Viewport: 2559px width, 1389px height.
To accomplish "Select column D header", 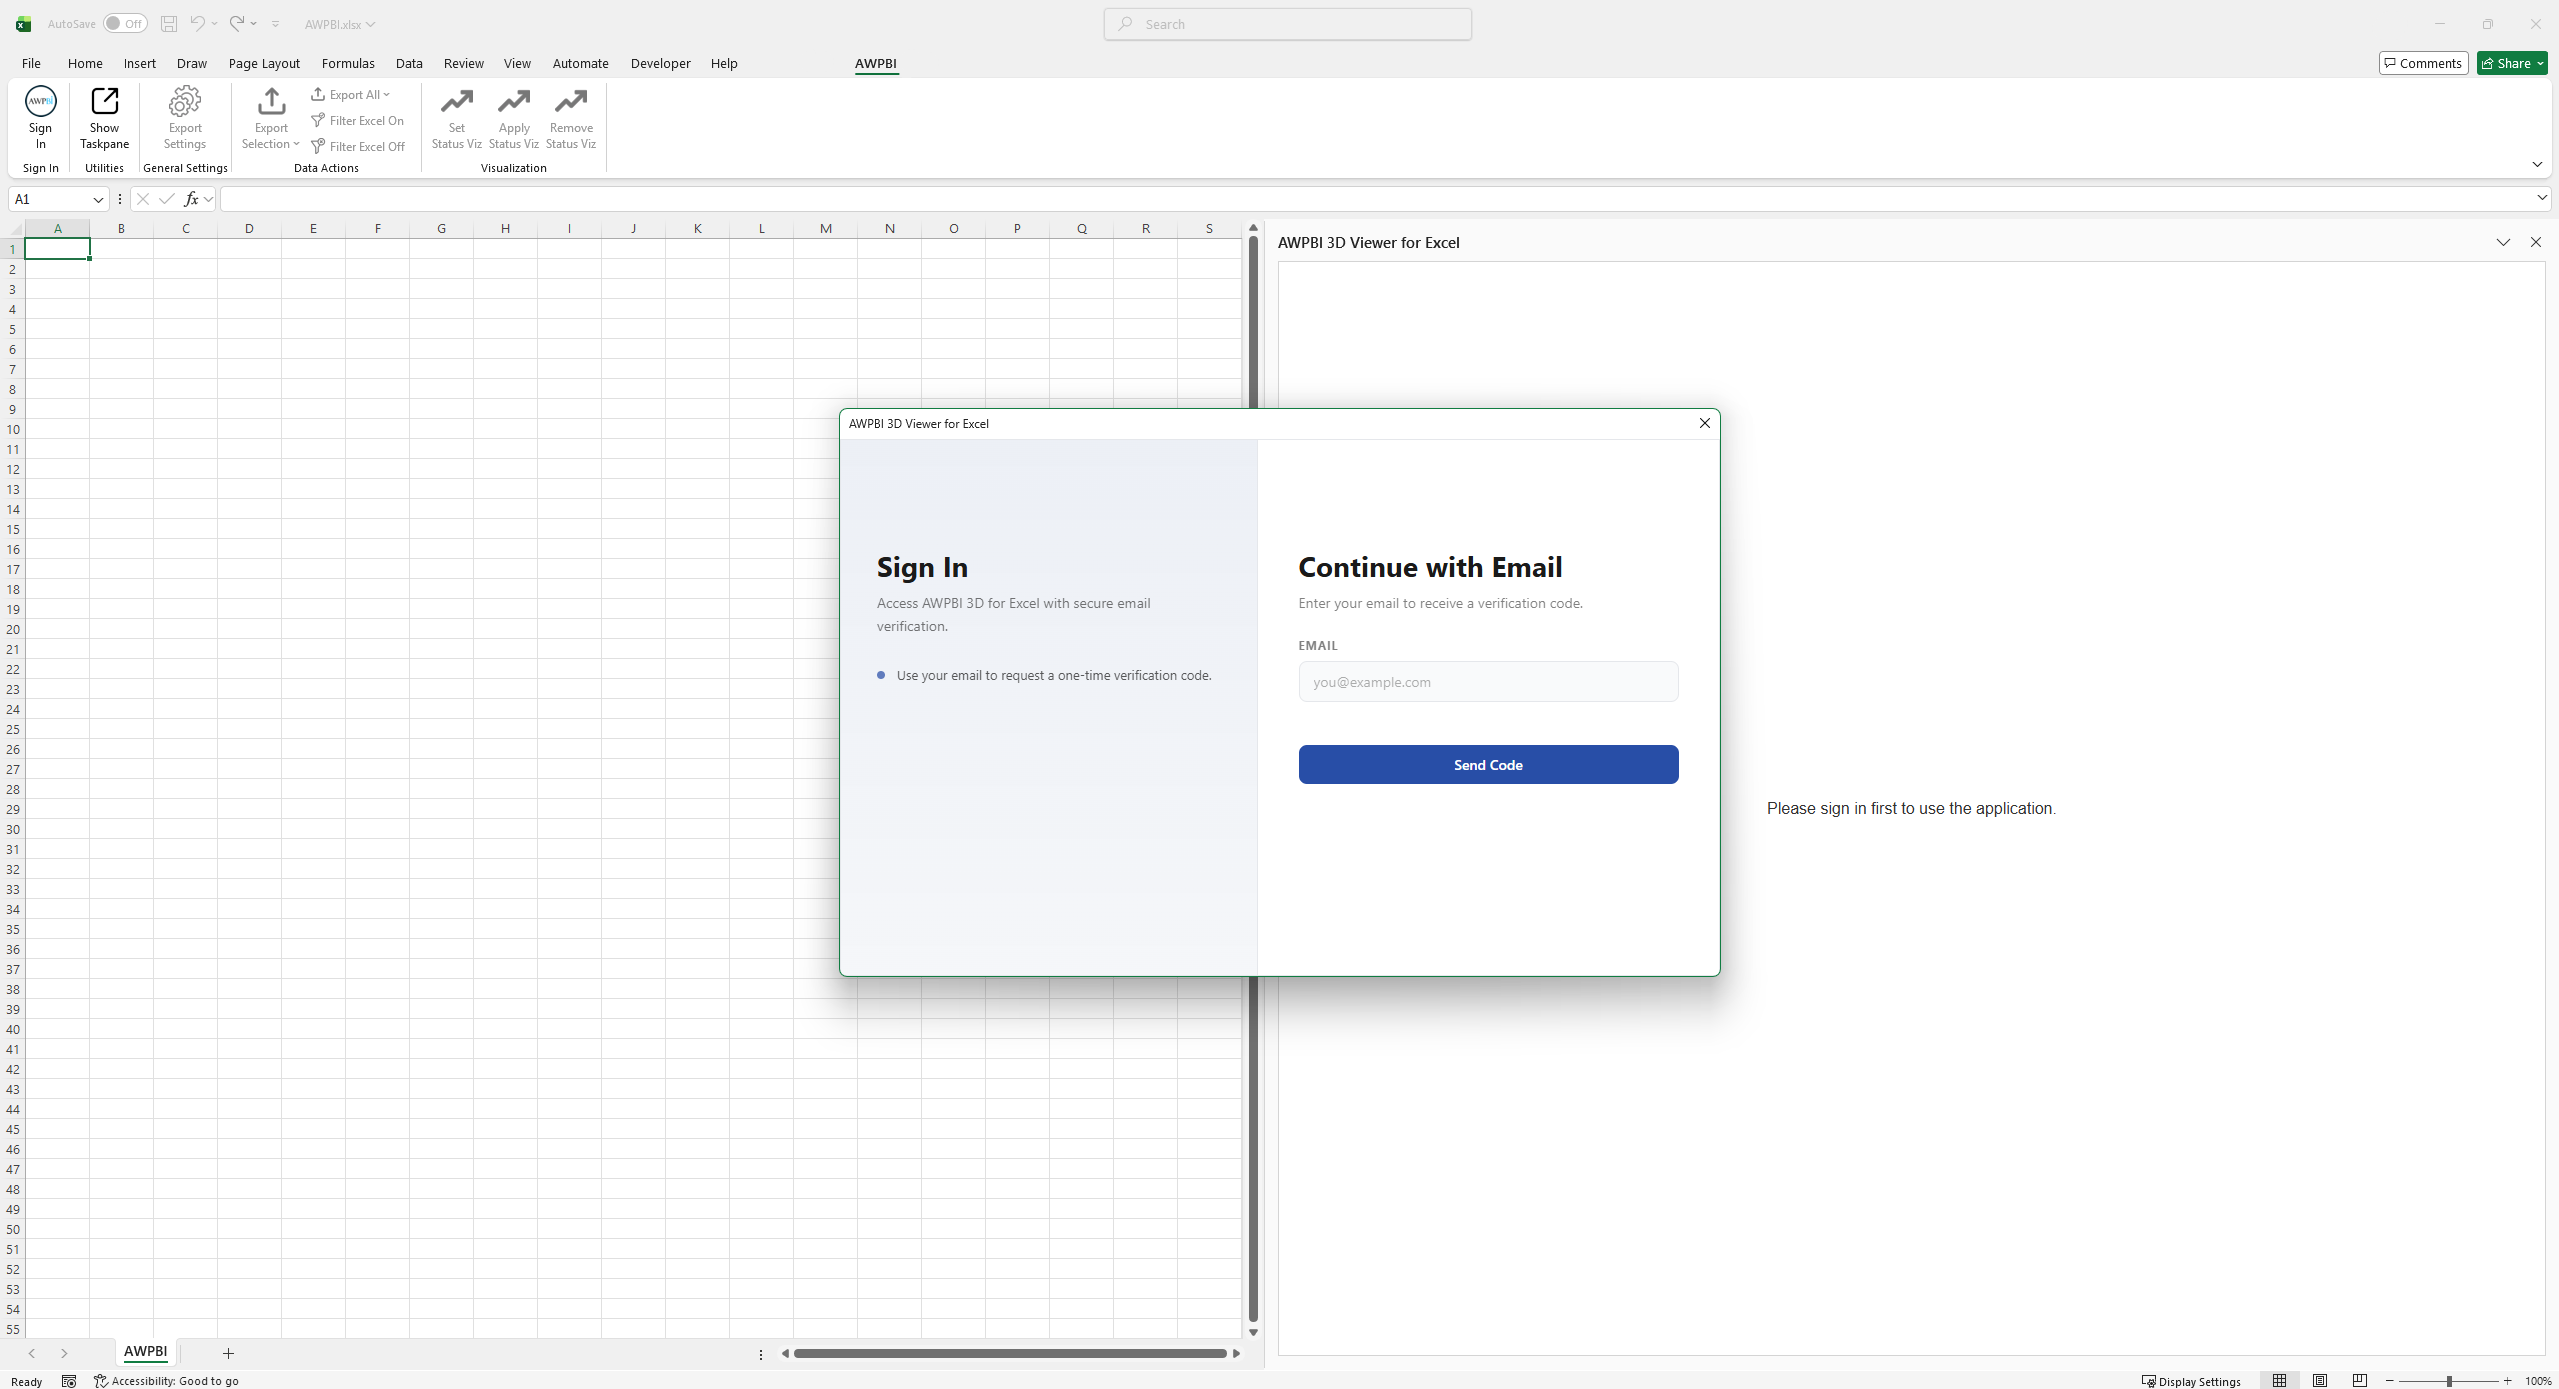I will pyautogui.click(x=249, y=228).
